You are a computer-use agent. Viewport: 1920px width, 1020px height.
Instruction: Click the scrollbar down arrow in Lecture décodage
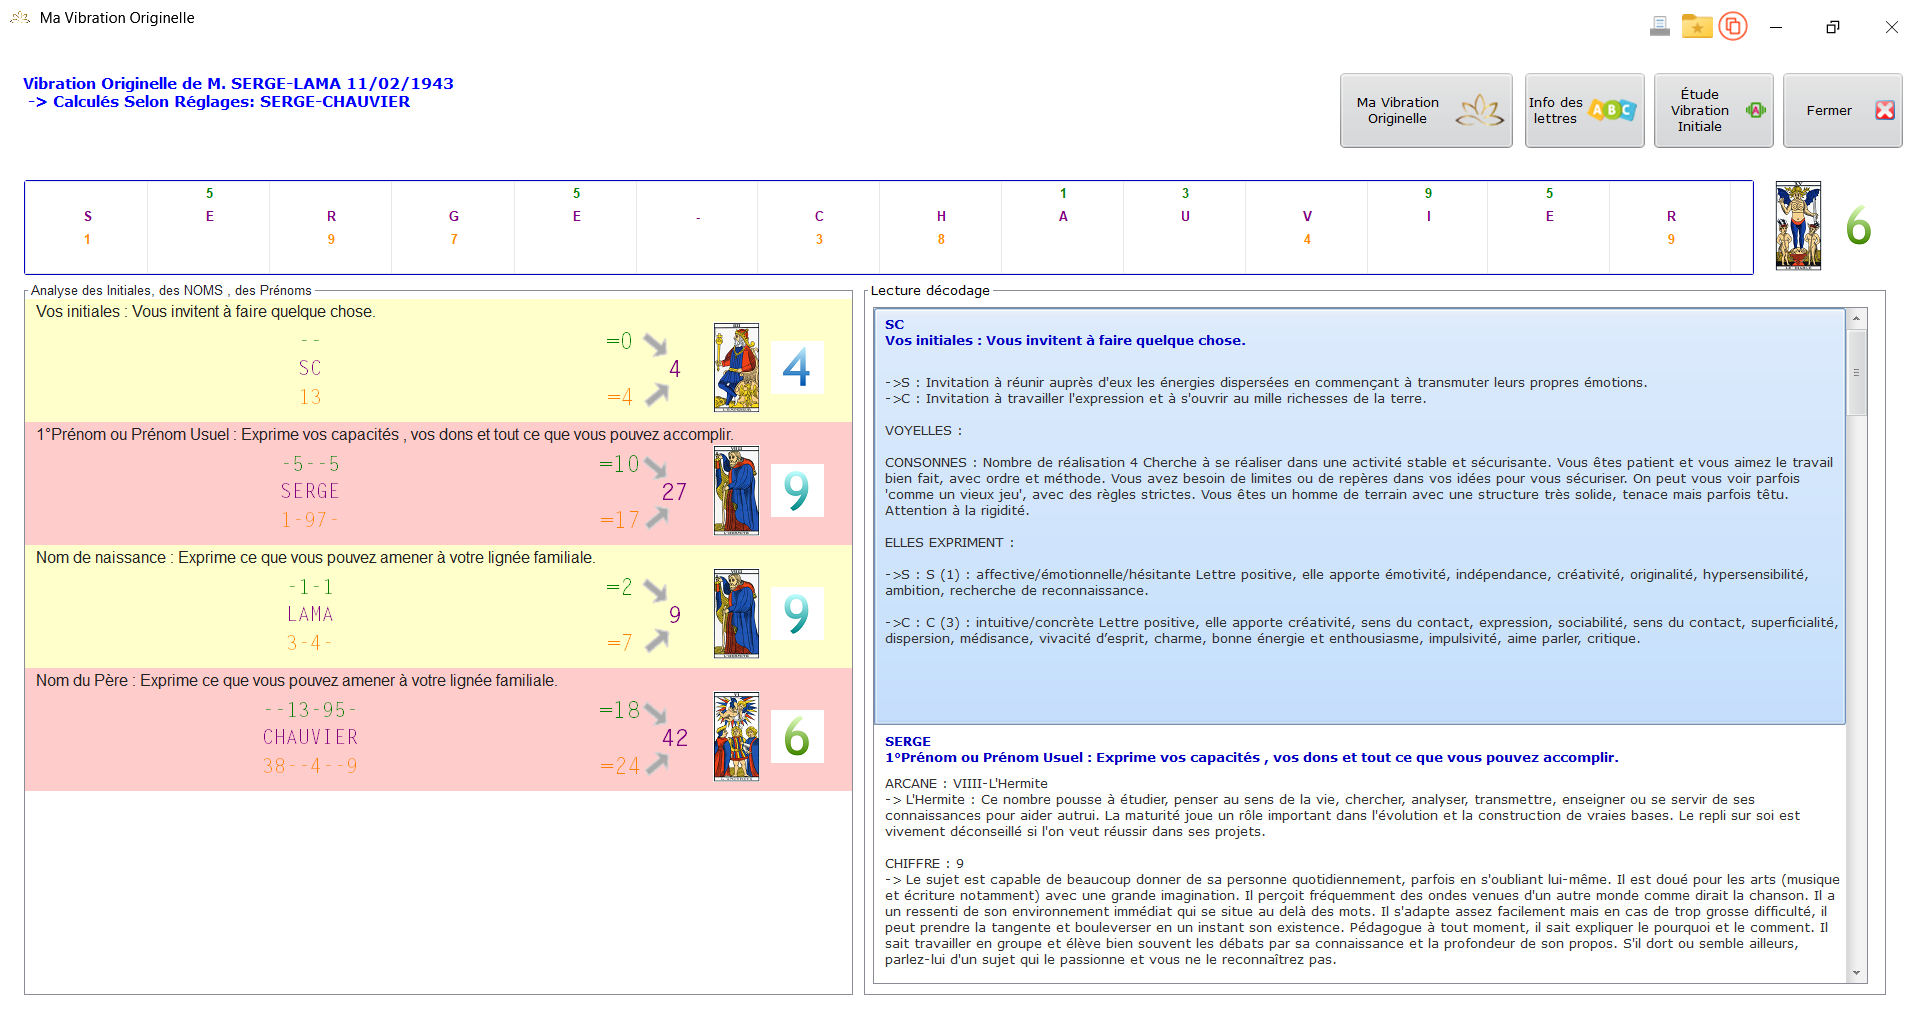click(x=1857, y=973)
